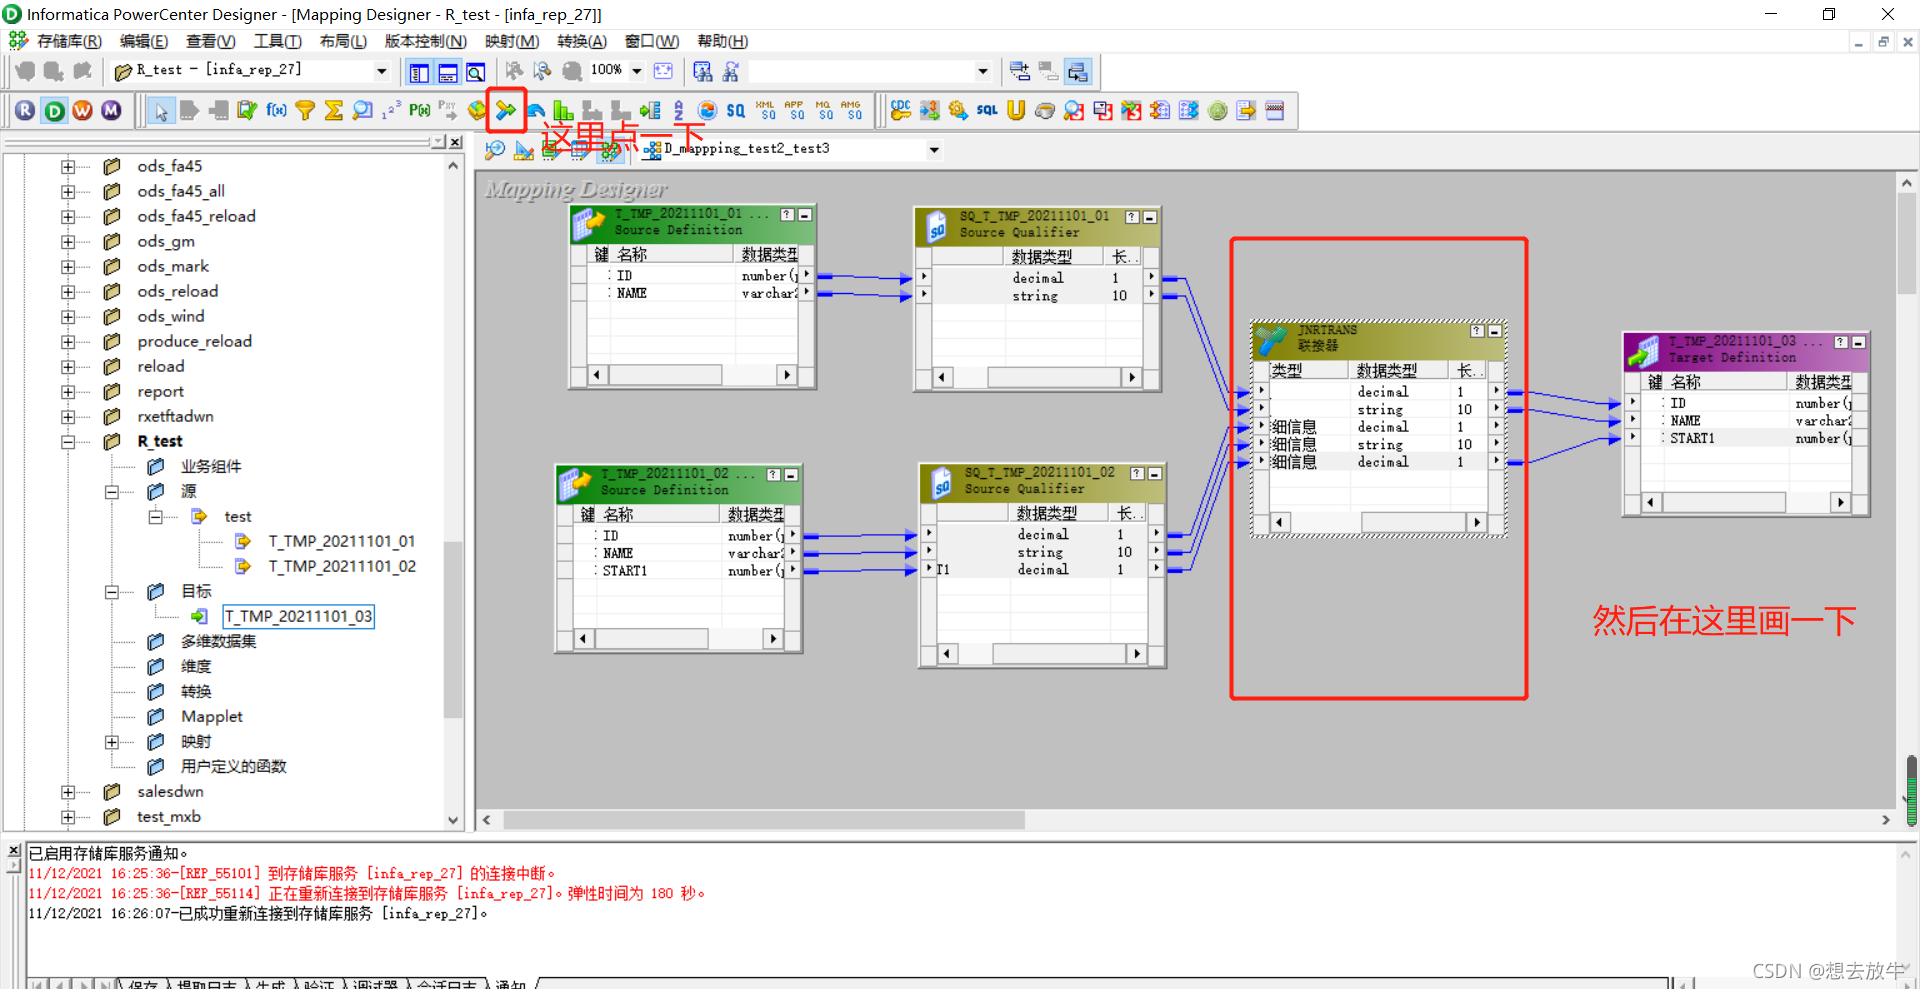Close the Navigator panel with its X
1920x989 pixels.
click(x=455, y=142)
